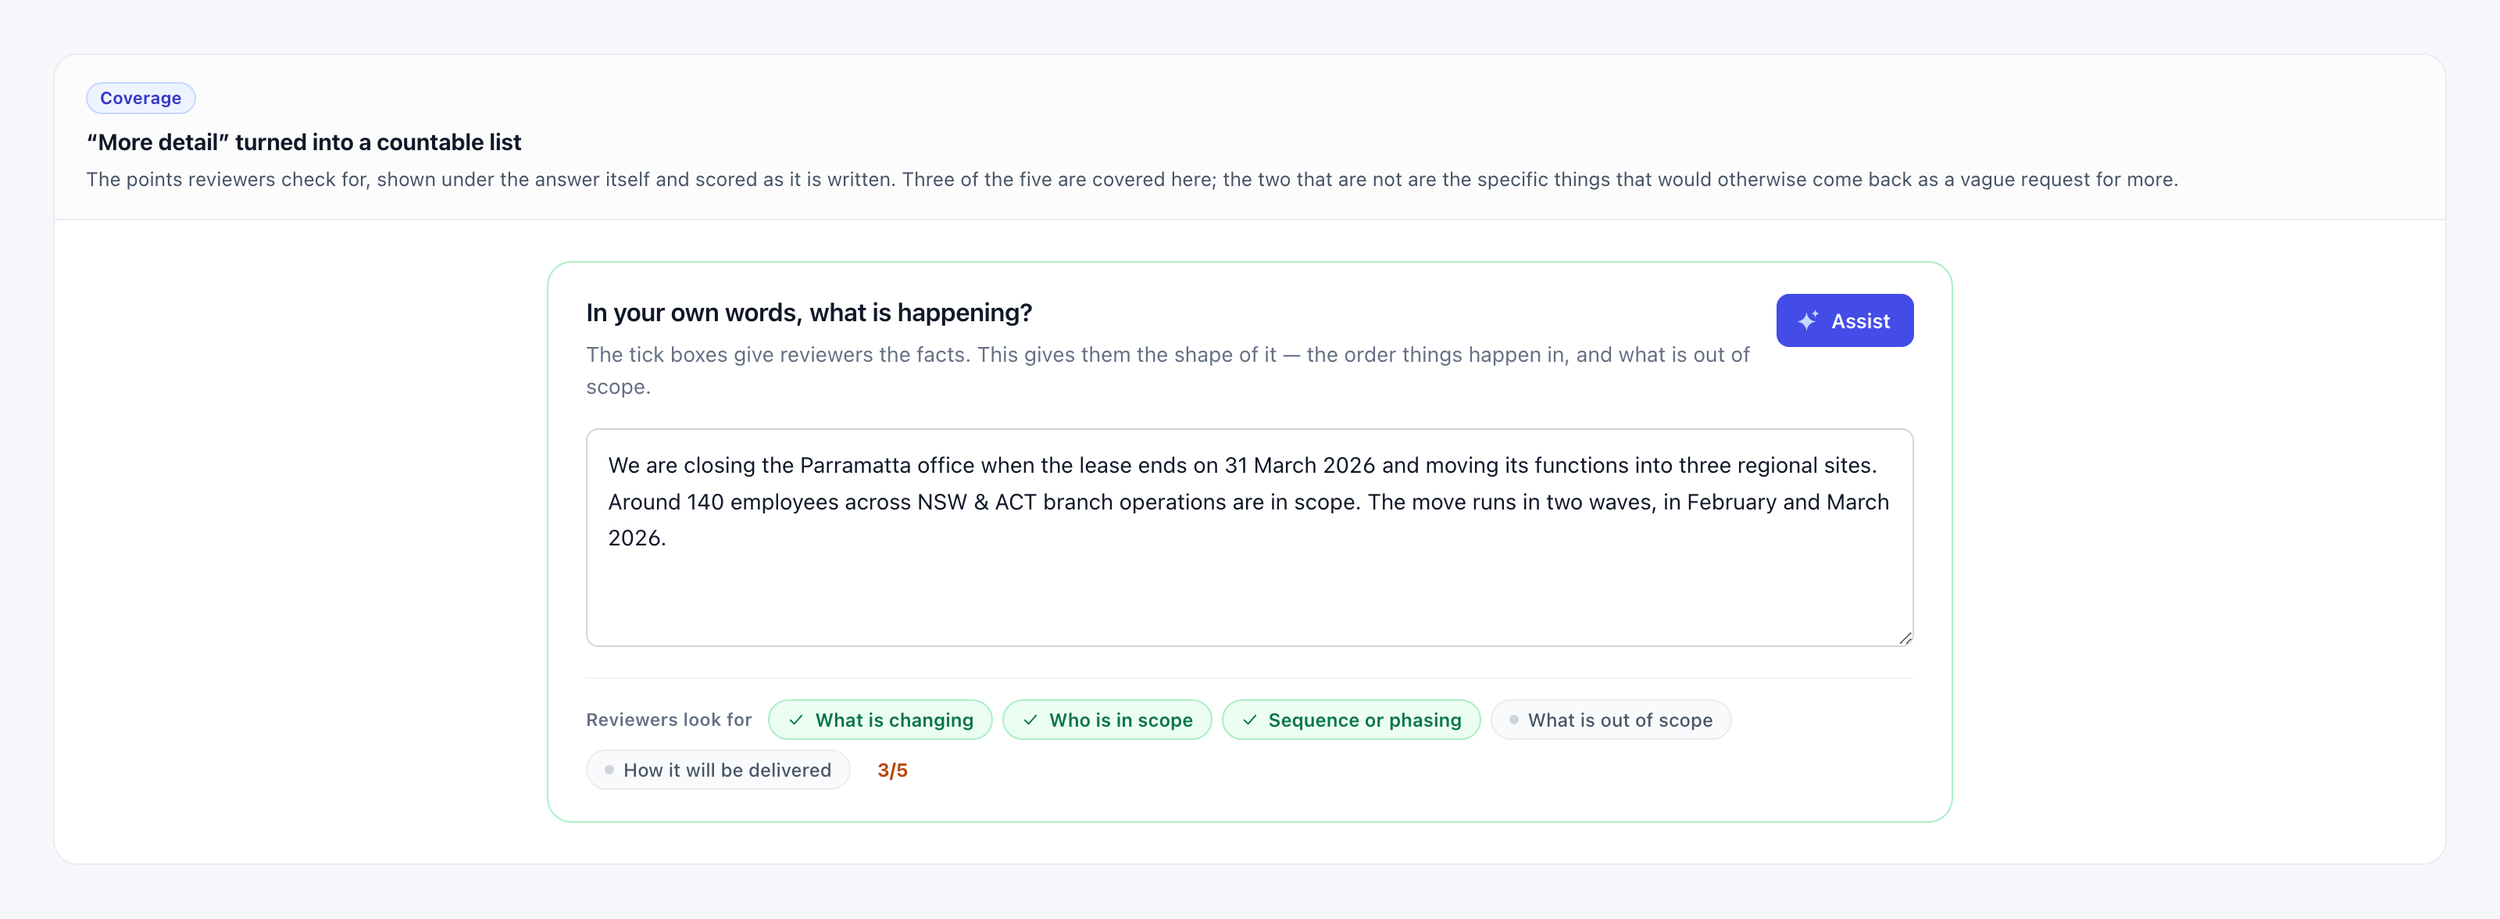Click the checkmark on "Who is in scope"
This screenshot has height=919, width=2500.
click(1030, 719)
